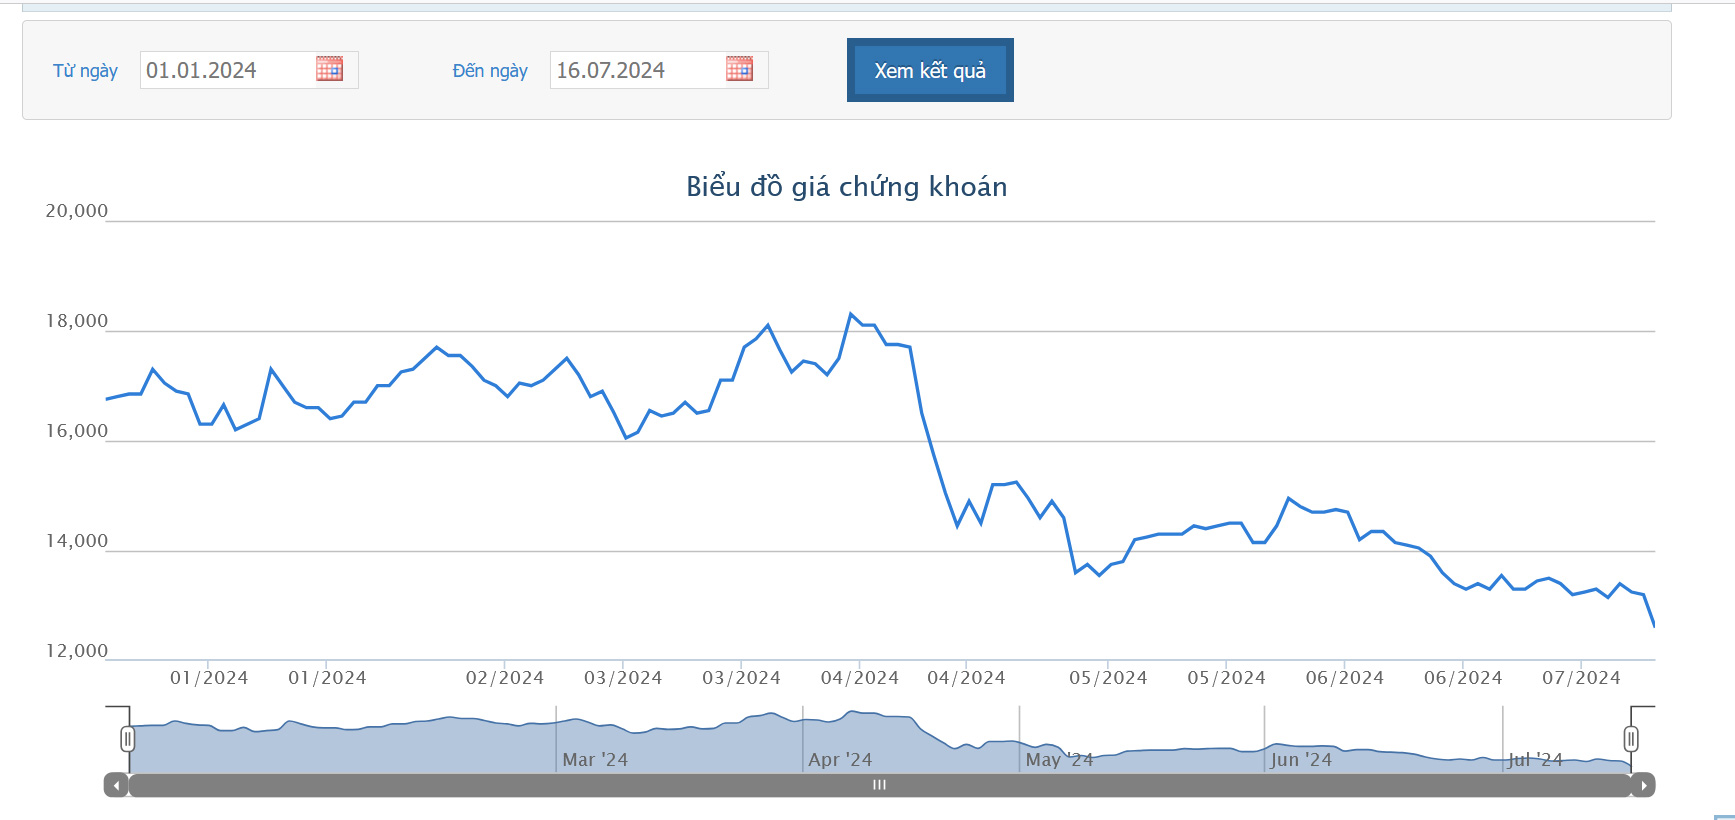The image size is (1735, 820).
Task: Open the calendar picker for Từ ngày
Action: (x=329, y=69)
